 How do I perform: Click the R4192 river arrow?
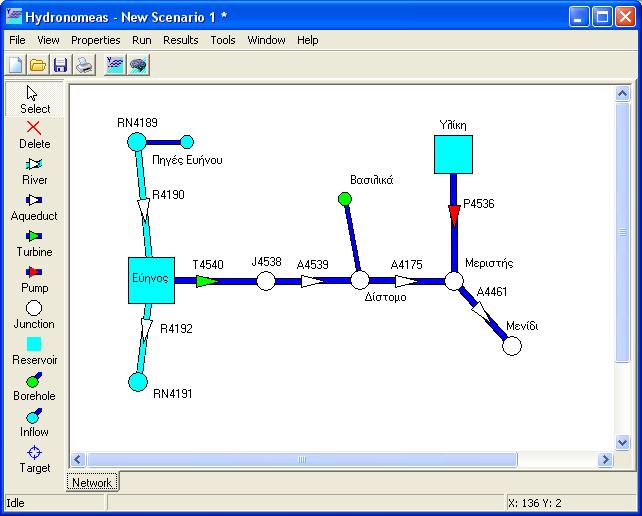(146, 330)
